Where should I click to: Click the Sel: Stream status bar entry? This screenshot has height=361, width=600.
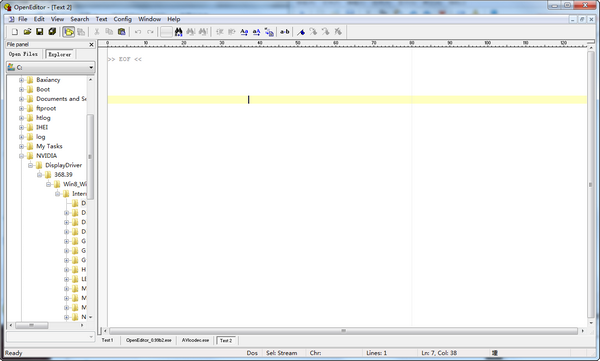(x=282, y=353)
